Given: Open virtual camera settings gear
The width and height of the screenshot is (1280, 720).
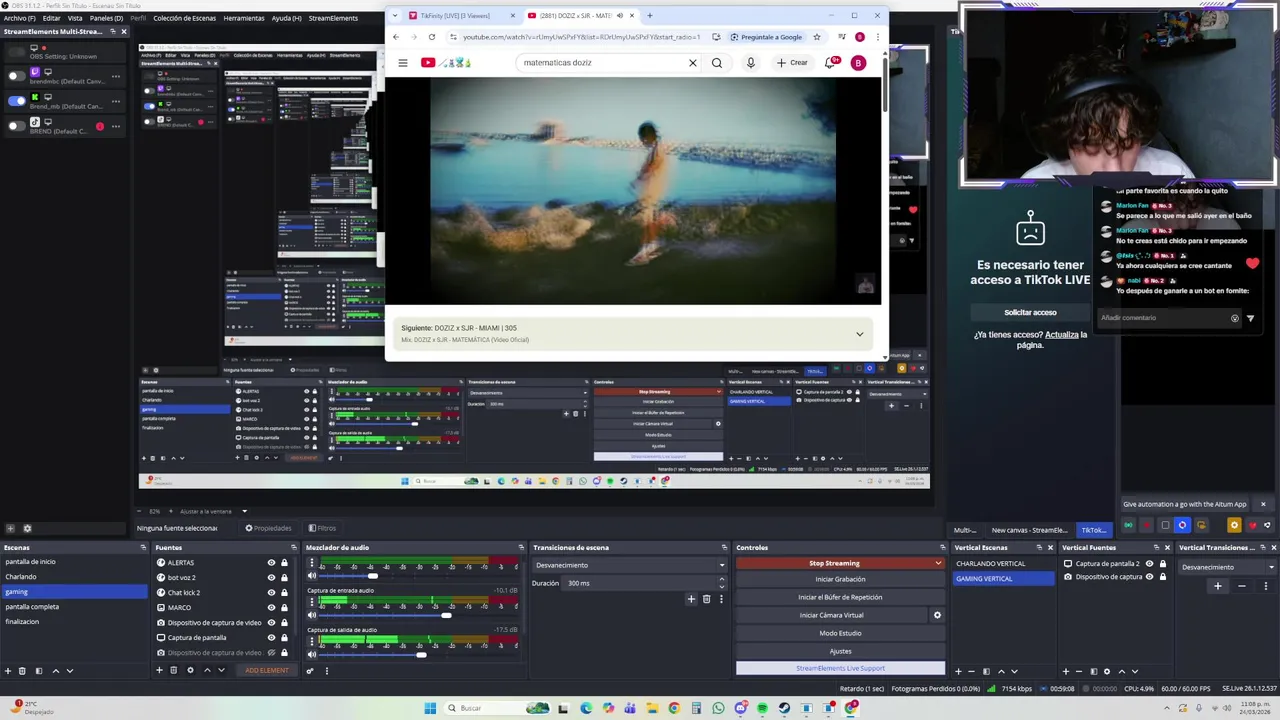Looking at the screenshot, I should 937,615.
